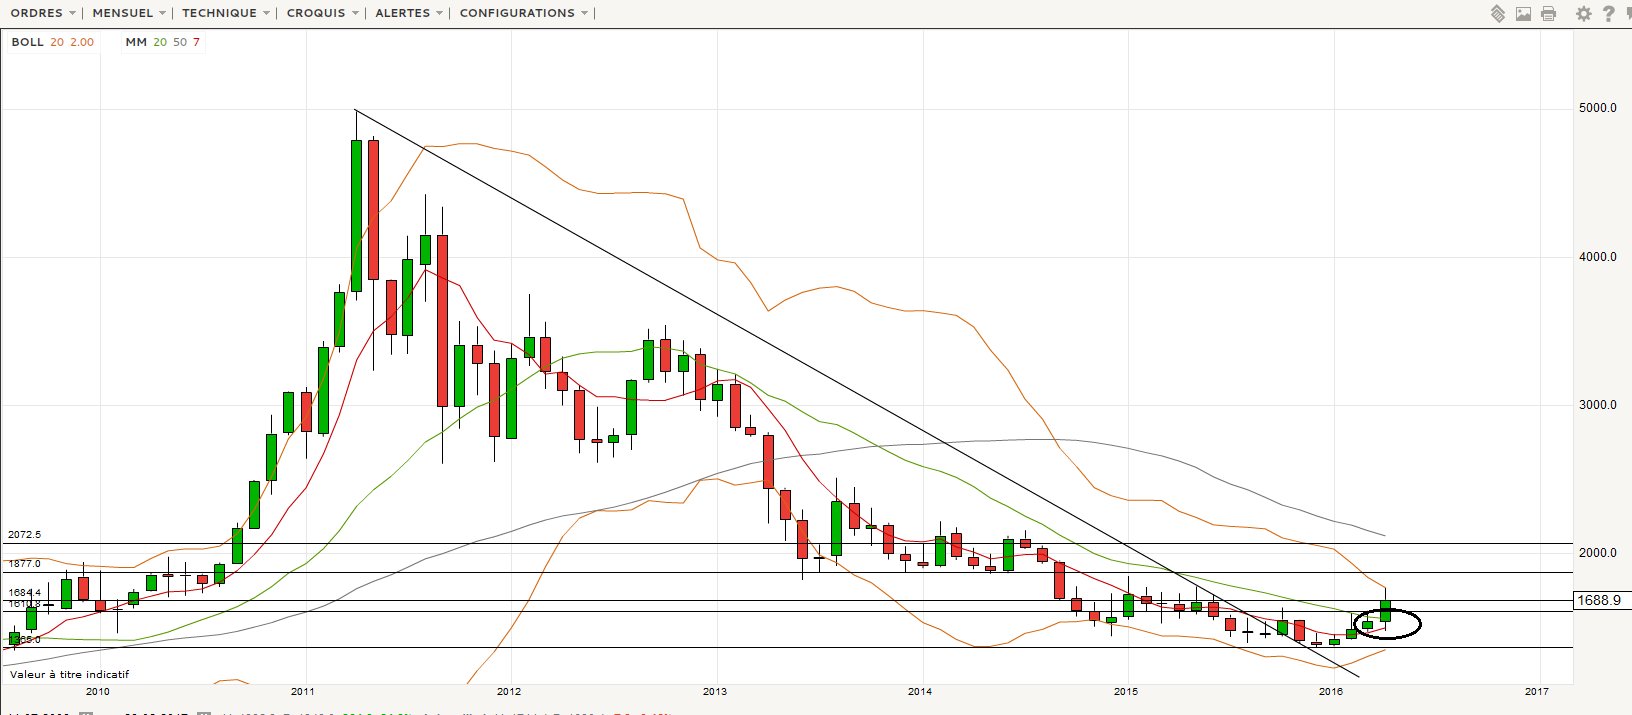Click the 5000.0 price axis label
This screenshot has width=1632, height=715.
[1598, 108]
